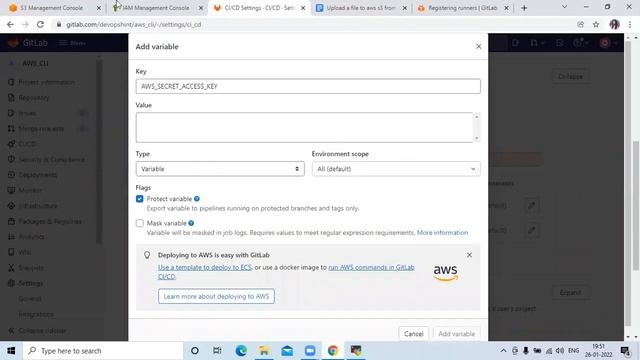Reload the current page
The image size is (640, 360).
point(40,24)
